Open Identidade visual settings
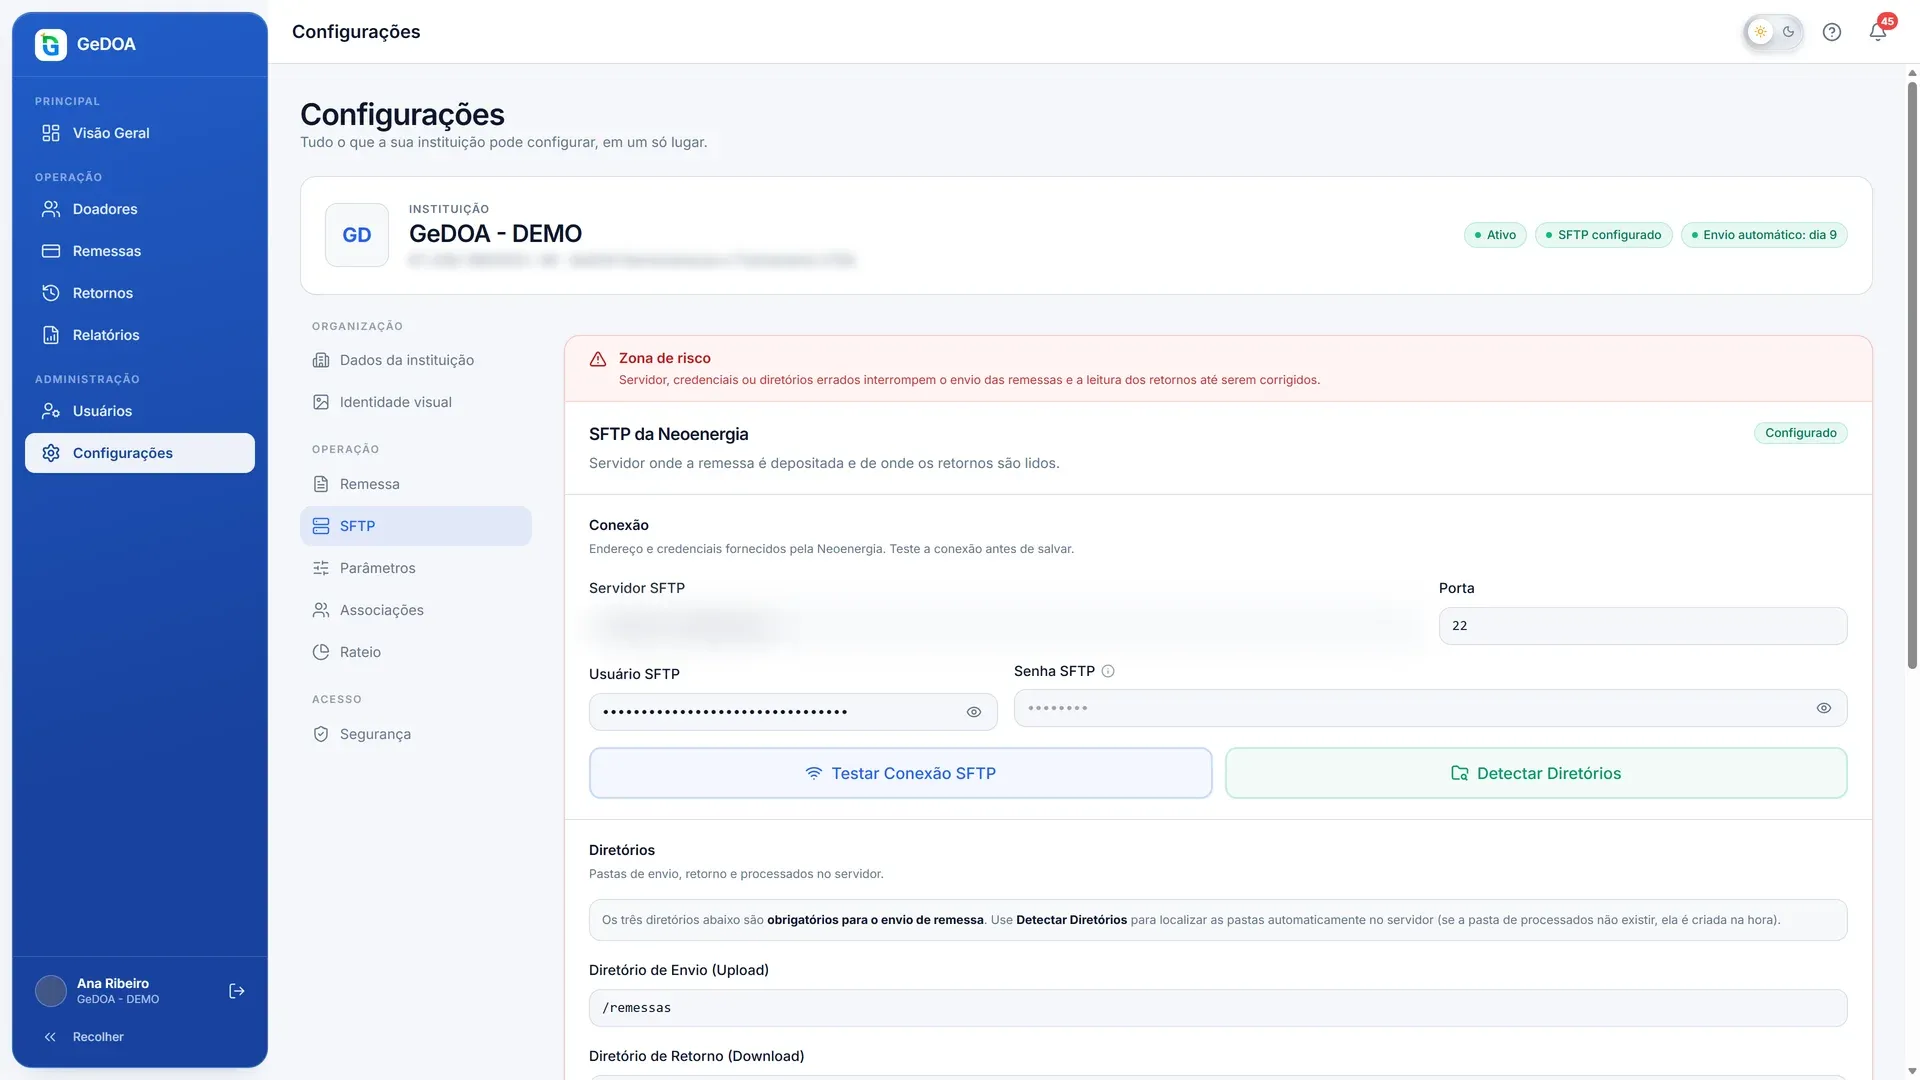1920x1080 pixels. [x=416, y=402]
